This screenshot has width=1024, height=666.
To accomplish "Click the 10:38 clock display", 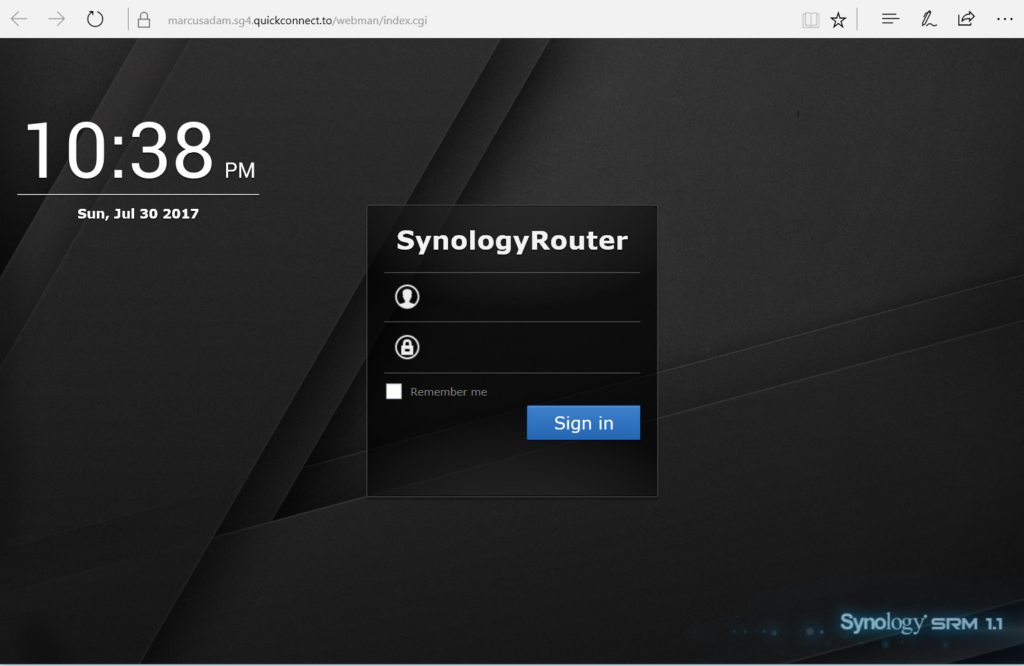I will click(x=139, y=151).
